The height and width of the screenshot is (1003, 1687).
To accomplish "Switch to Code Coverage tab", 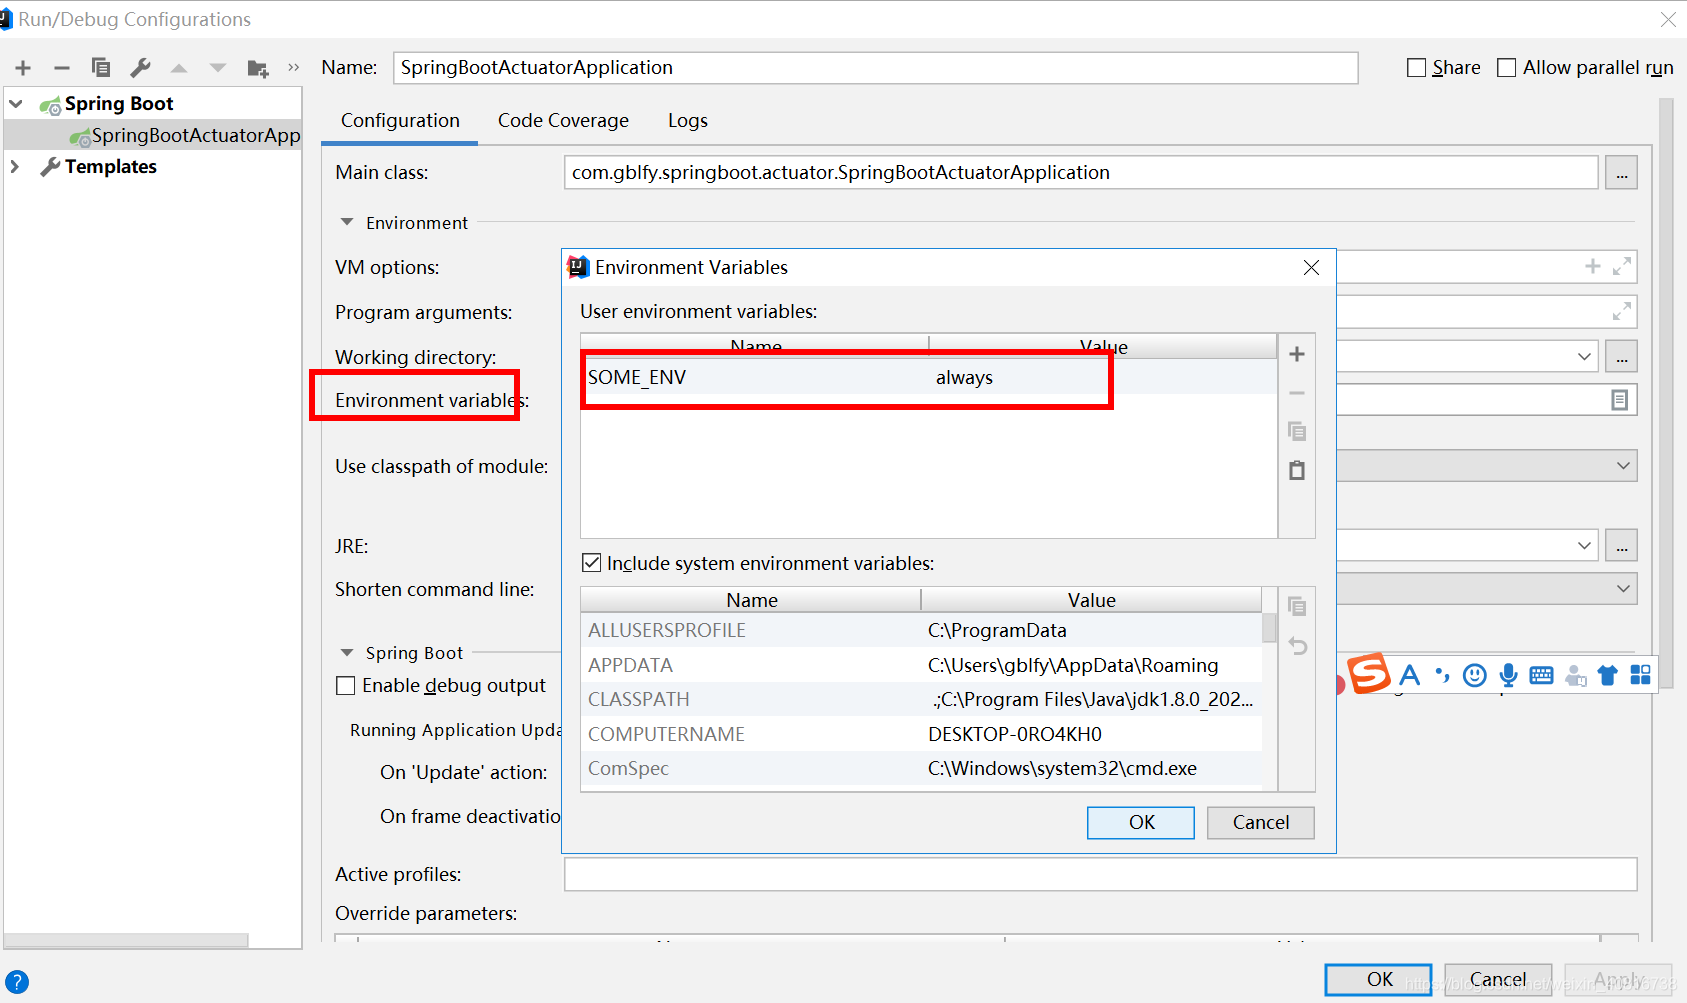I will click(x=563, y=120).
